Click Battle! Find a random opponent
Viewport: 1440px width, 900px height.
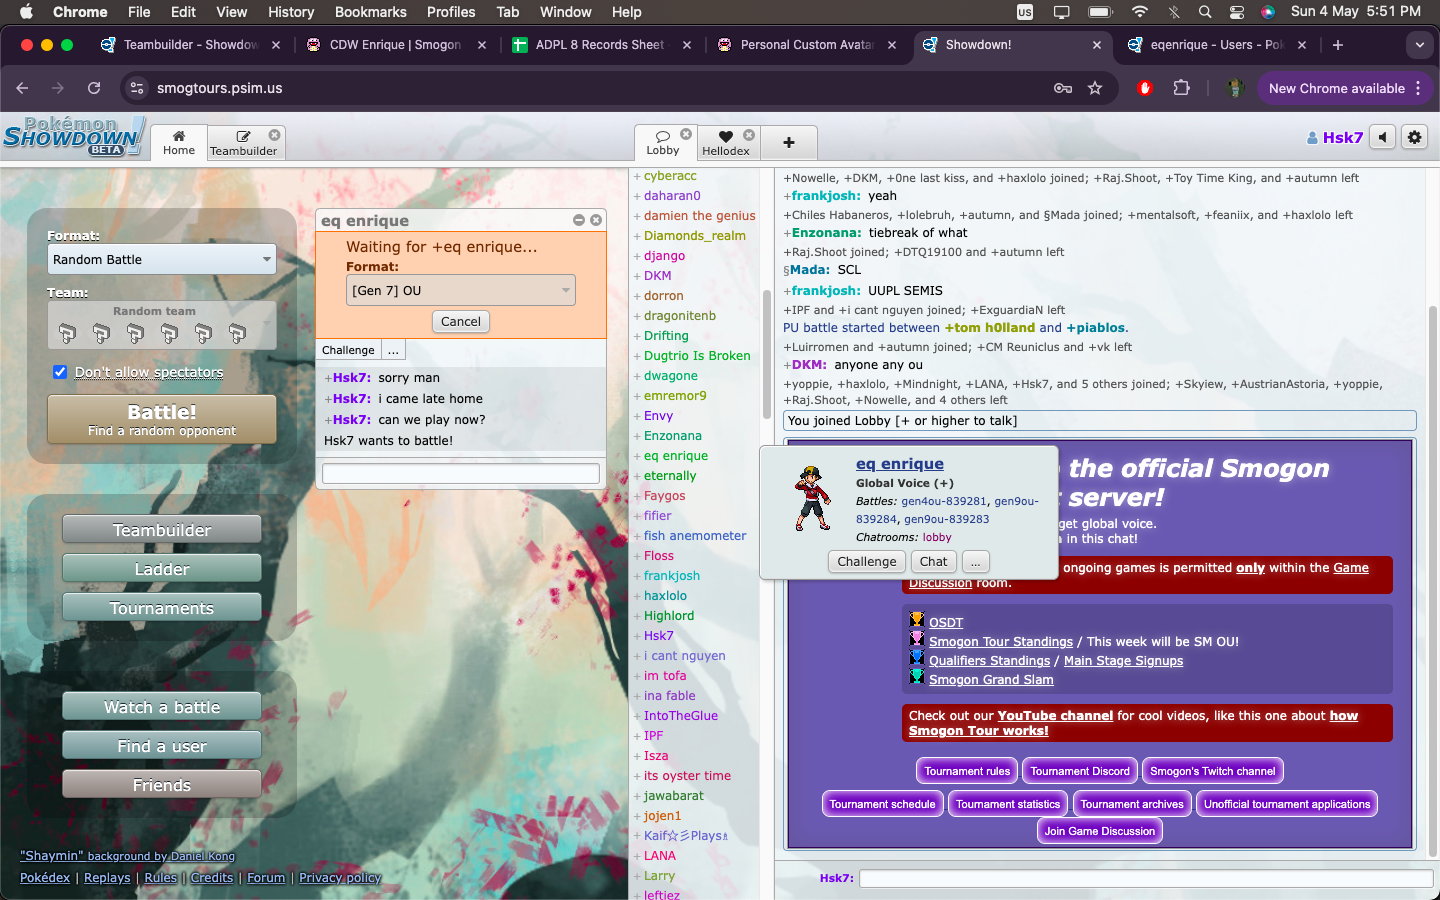coord(162,419)
